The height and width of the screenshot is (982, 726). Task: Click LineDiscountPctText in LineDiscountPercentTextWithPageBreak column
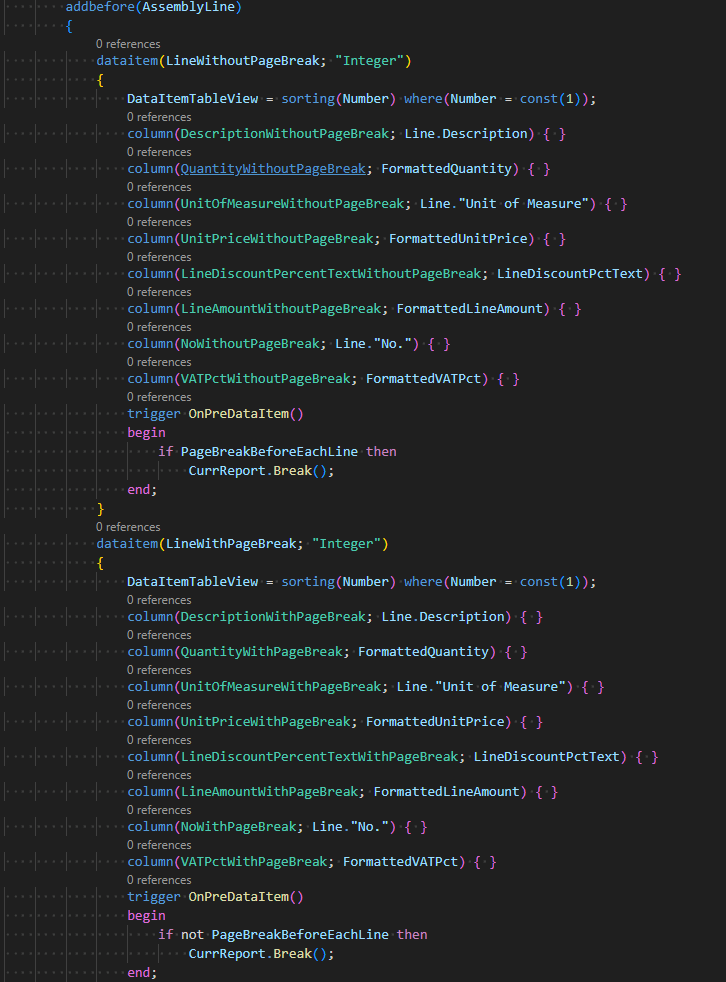[547, 757]
